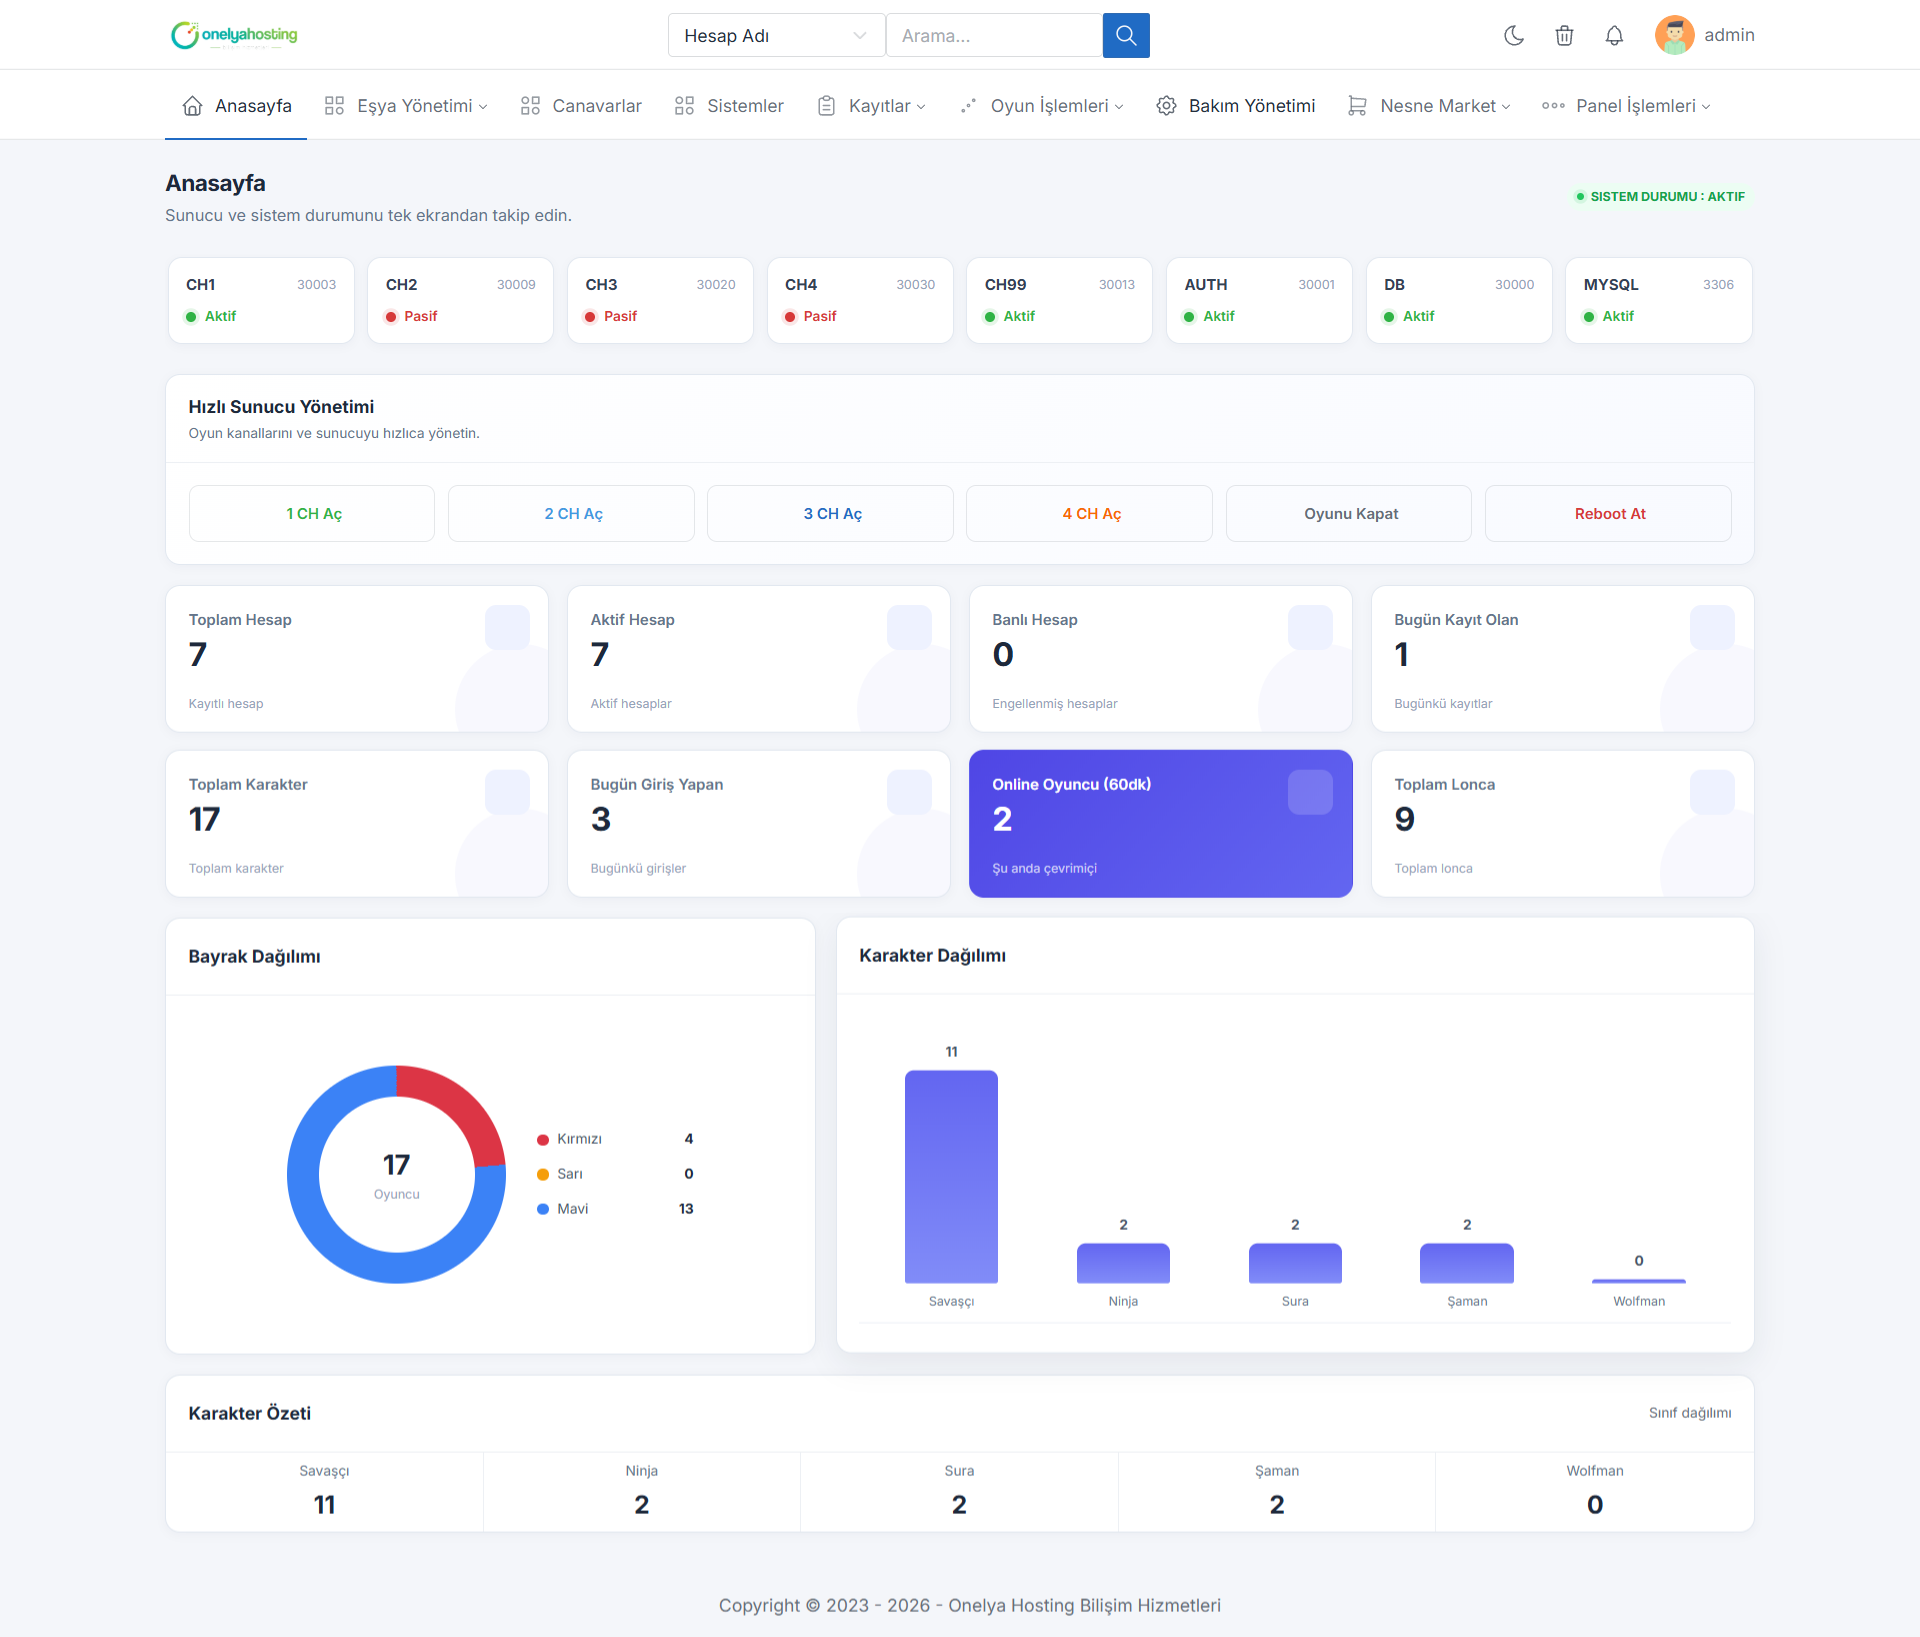Click the Savaşçı bar in chart
The width and height of the screenshot is (1920, 1637).
coord(951,1177)
